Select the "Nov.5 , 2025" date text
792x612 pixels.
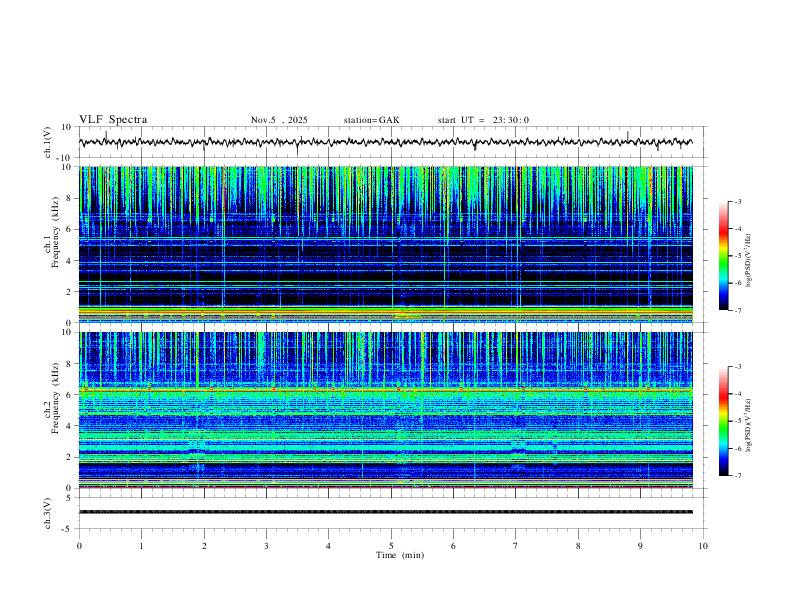(x=279, y=120)
